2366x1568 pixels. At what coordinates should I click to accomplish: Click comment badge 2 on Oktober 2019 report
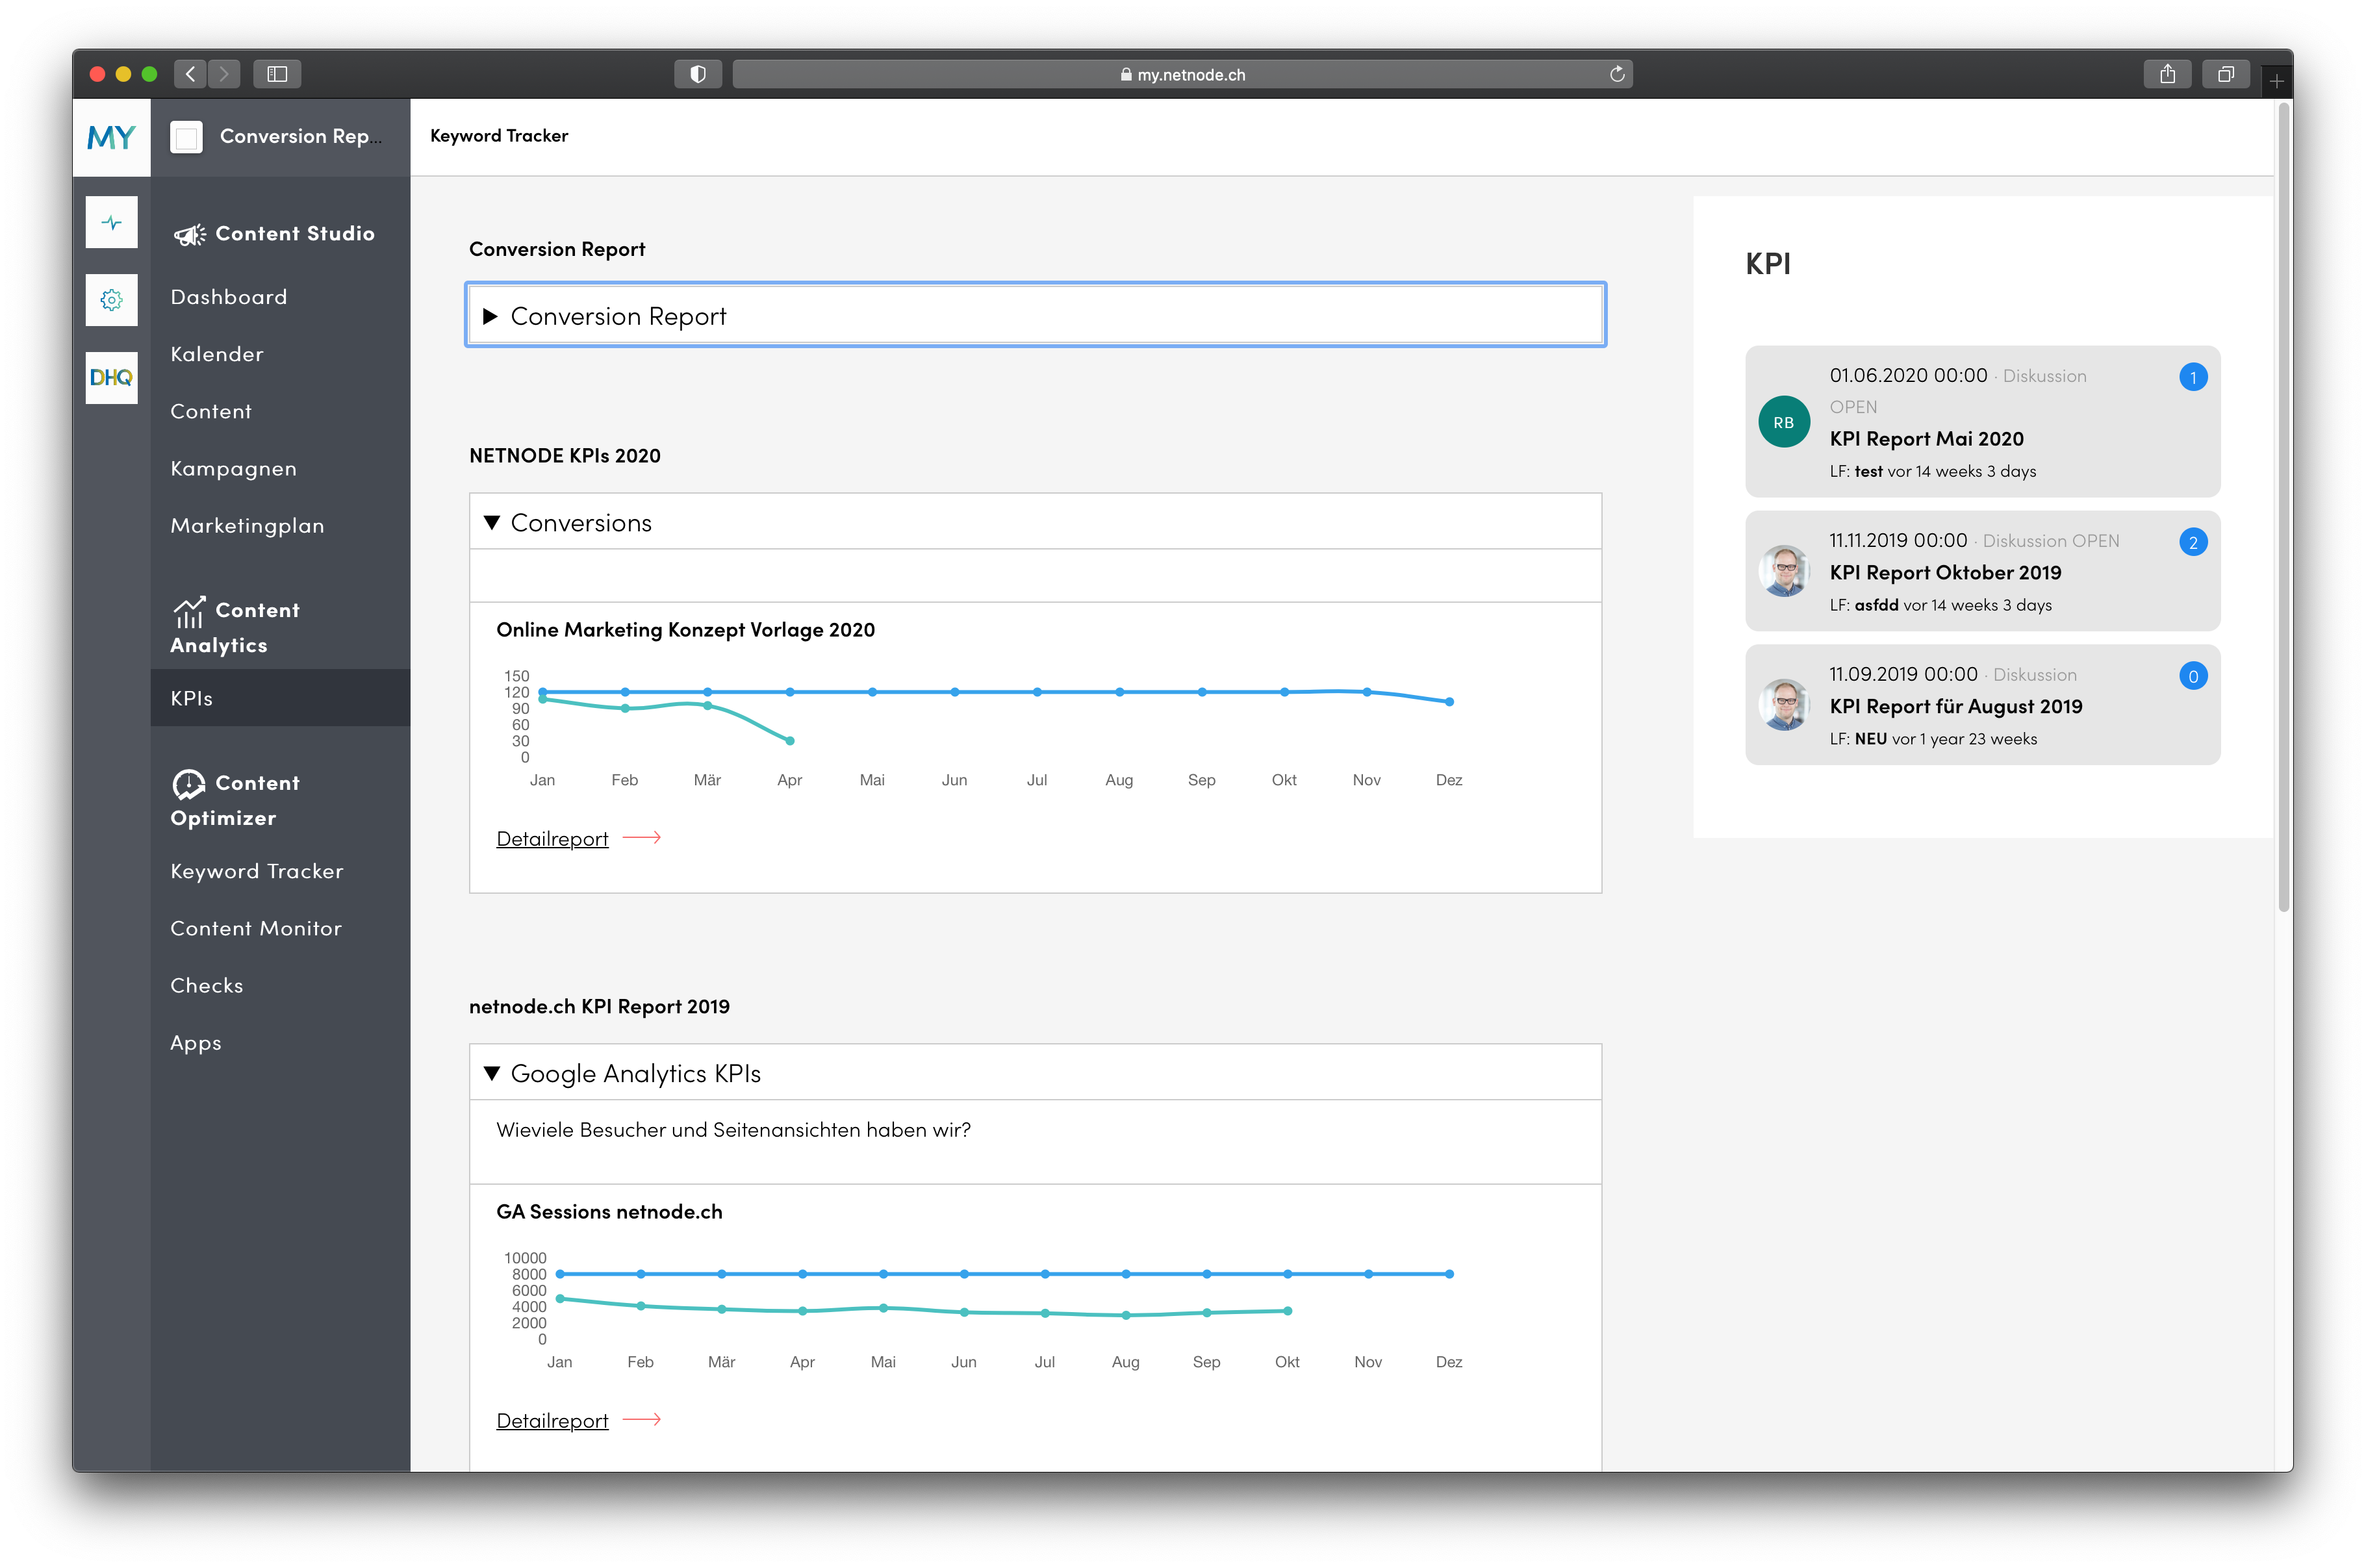2192,542
